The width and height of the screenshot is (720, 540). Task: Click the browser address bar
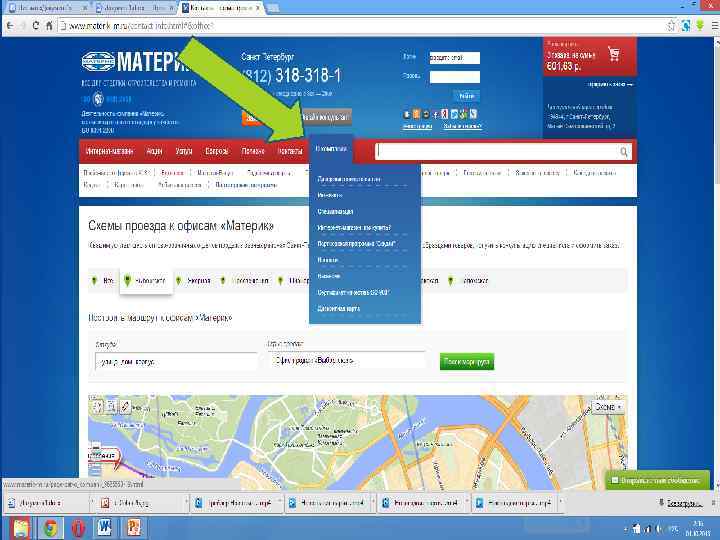coord(363,26)
